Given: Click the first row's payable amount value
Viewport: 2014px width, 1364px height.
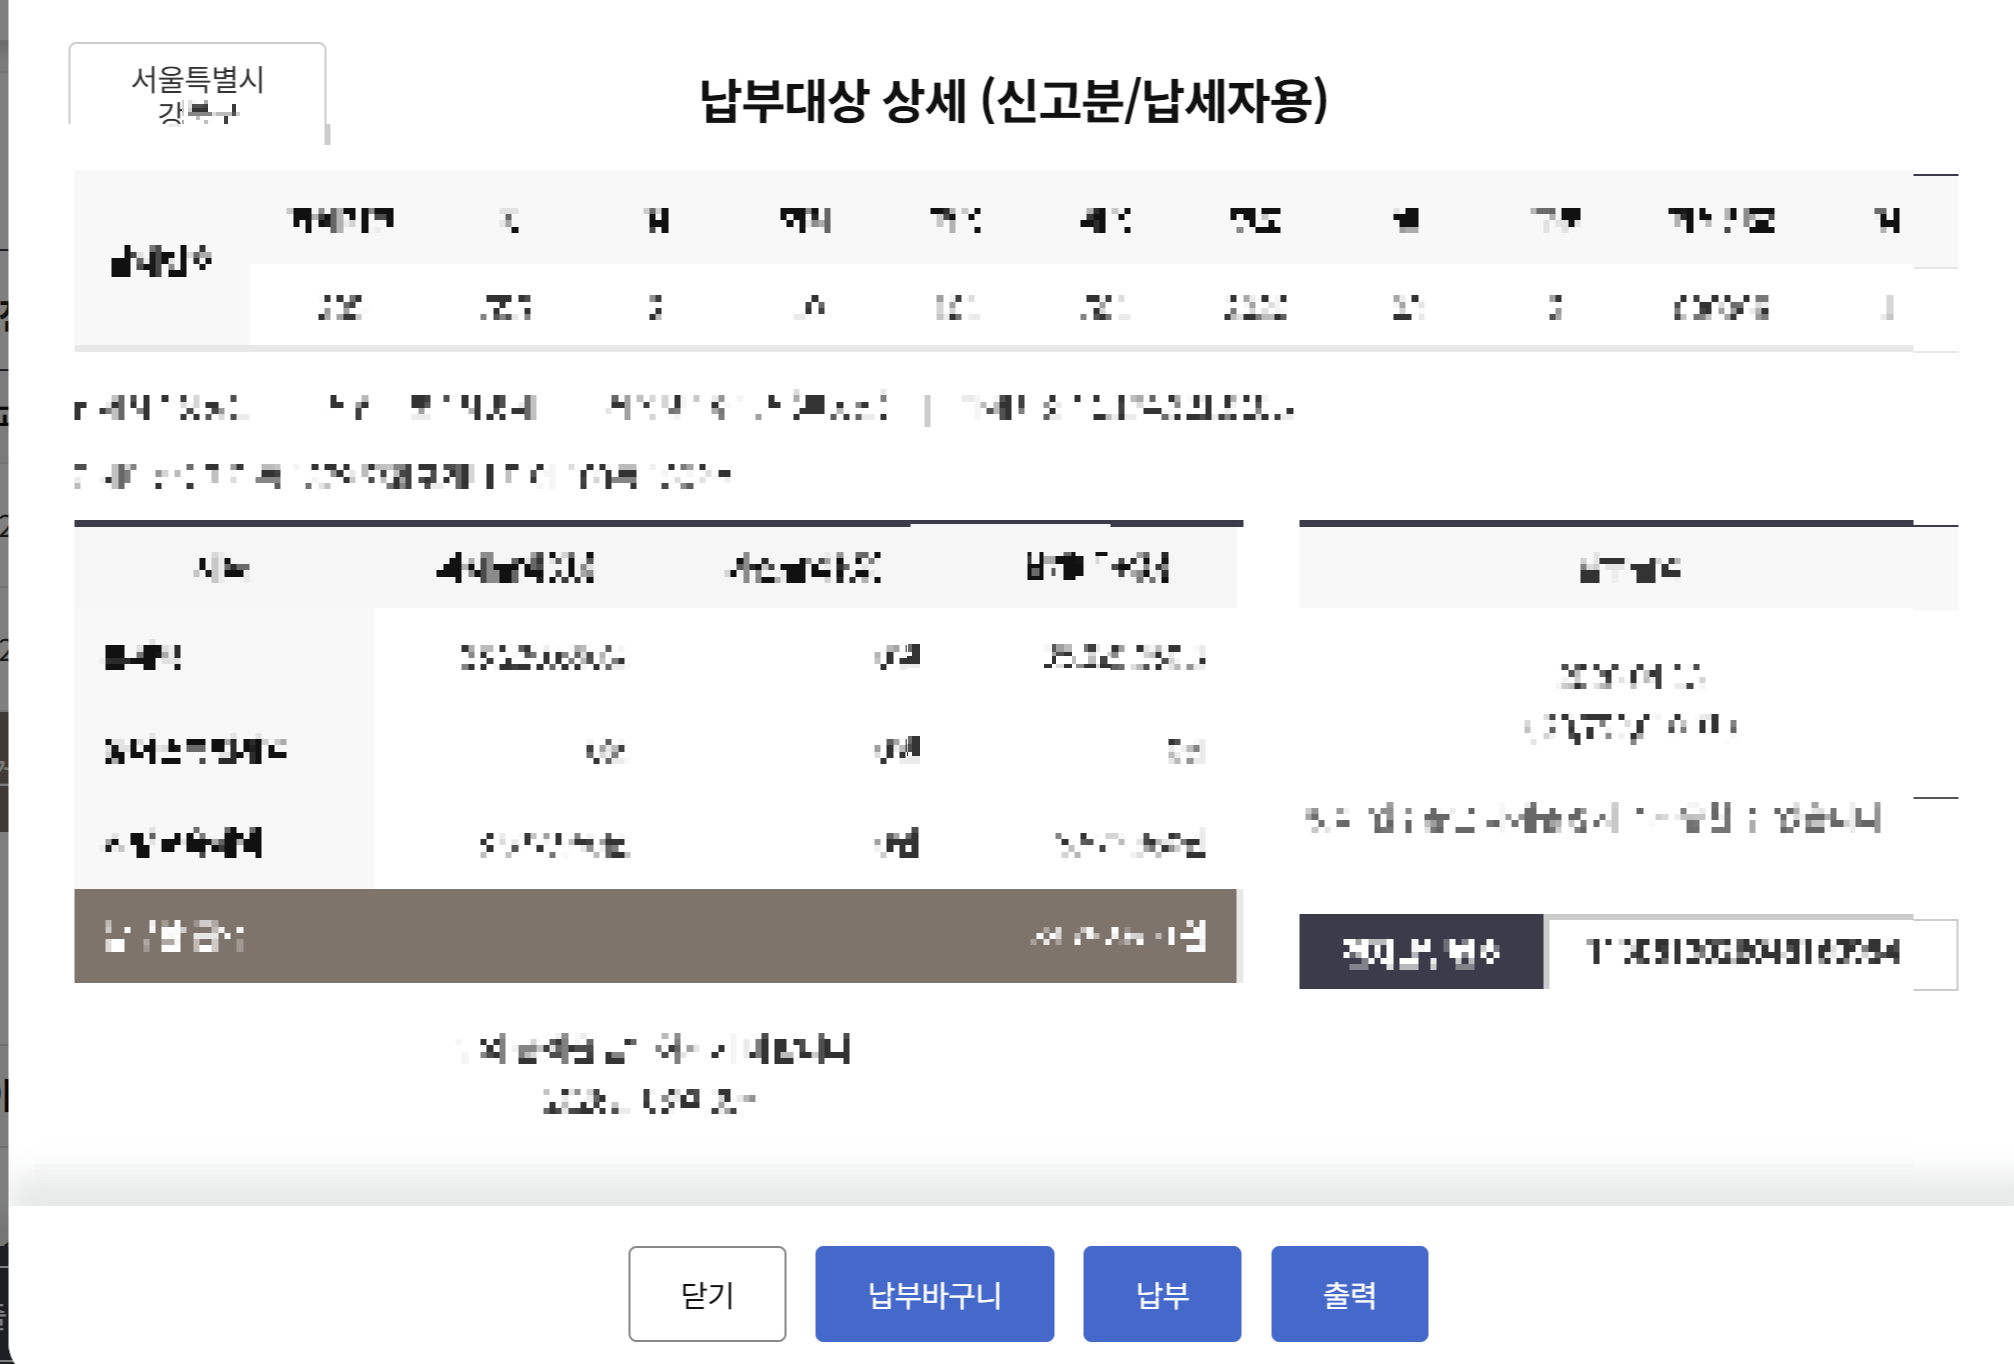Looking at the screenshot, I should [x=1123, y=657].
